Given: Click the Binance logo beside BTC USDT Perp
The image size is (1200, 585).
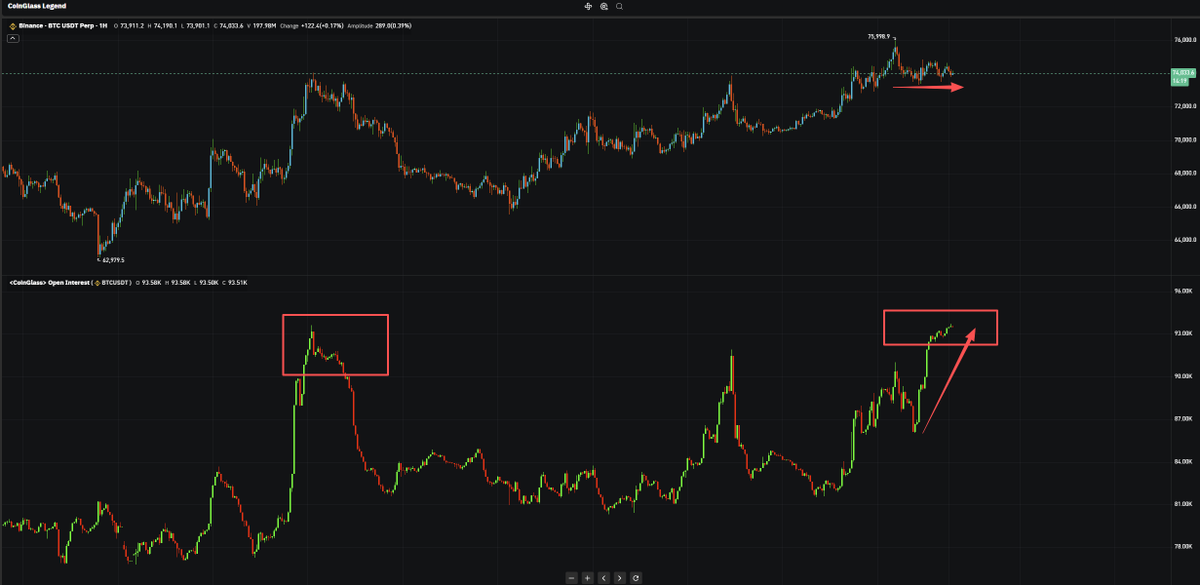Looking at the screenshot, I should (12, 26).
